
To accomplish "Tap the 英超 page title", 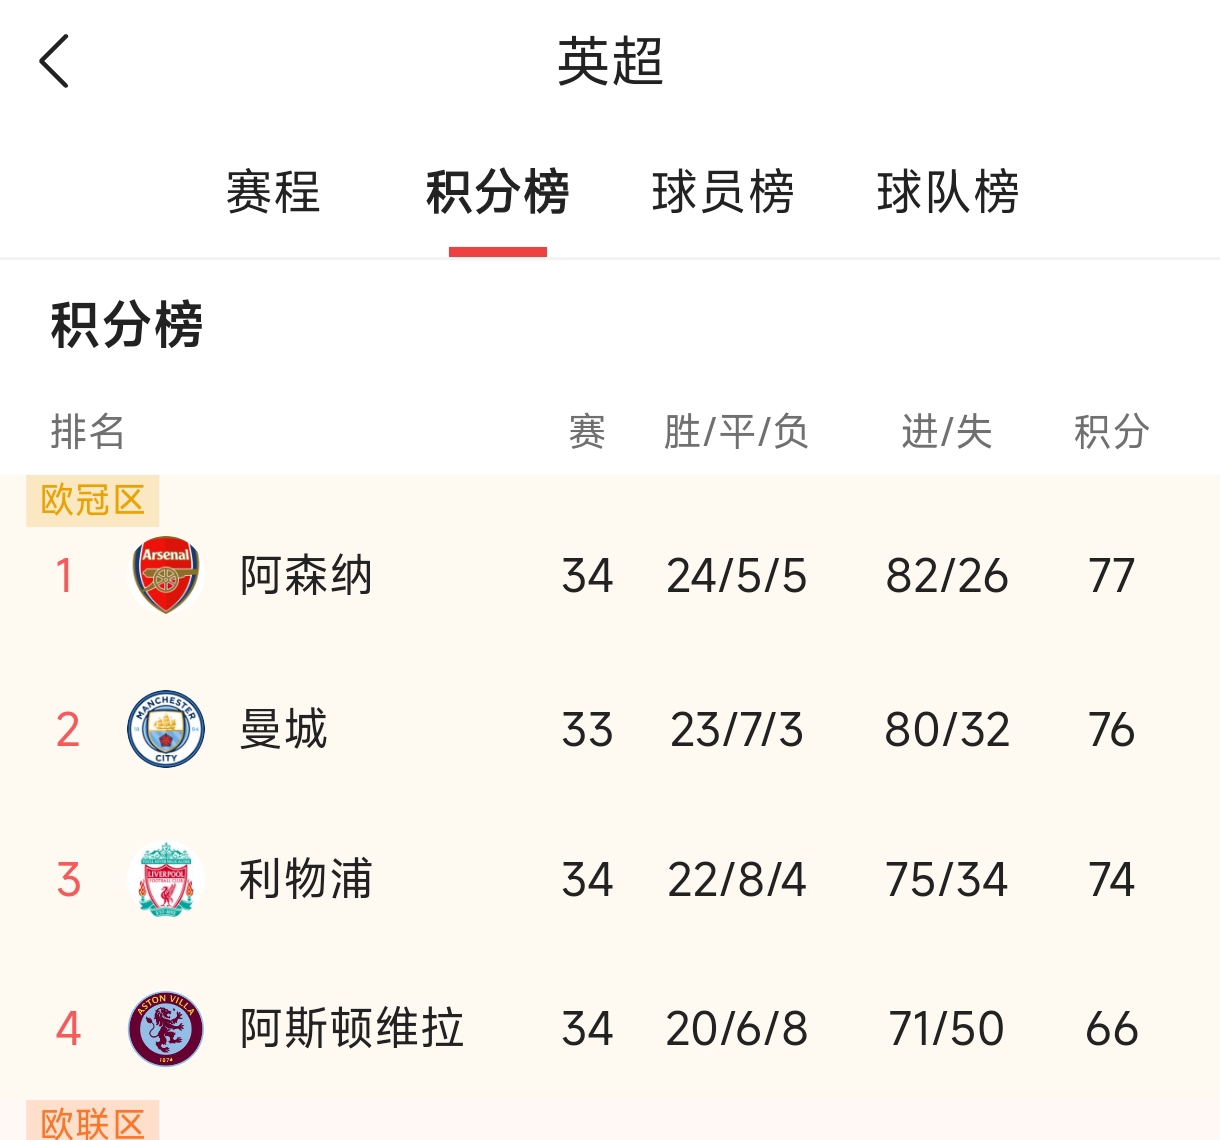I will tap(610, 62).
